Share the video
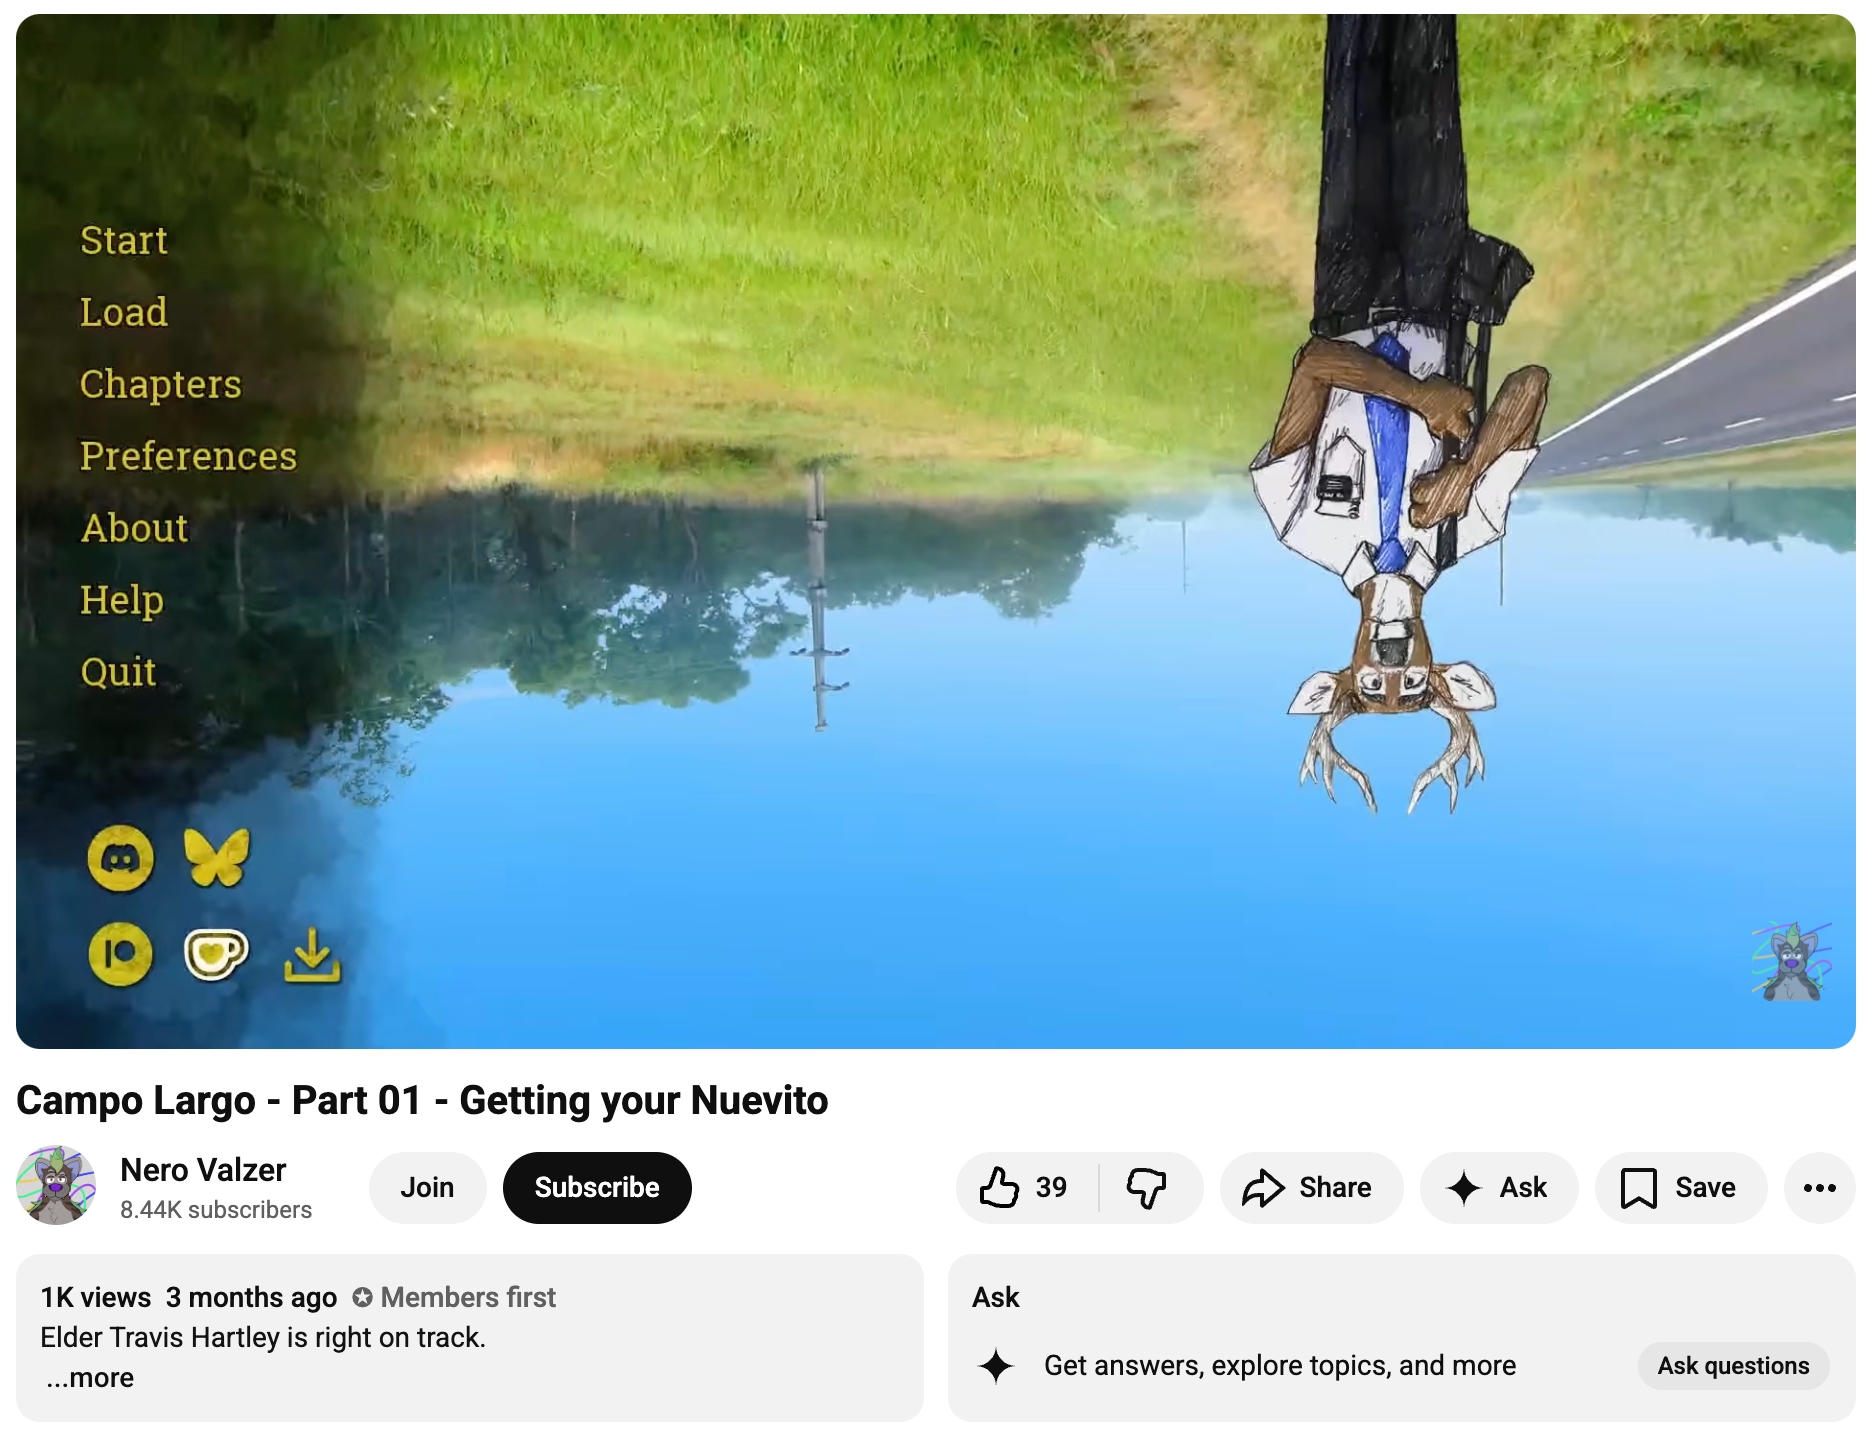1874x1444 pixels. click(x=1310, y=1187)
